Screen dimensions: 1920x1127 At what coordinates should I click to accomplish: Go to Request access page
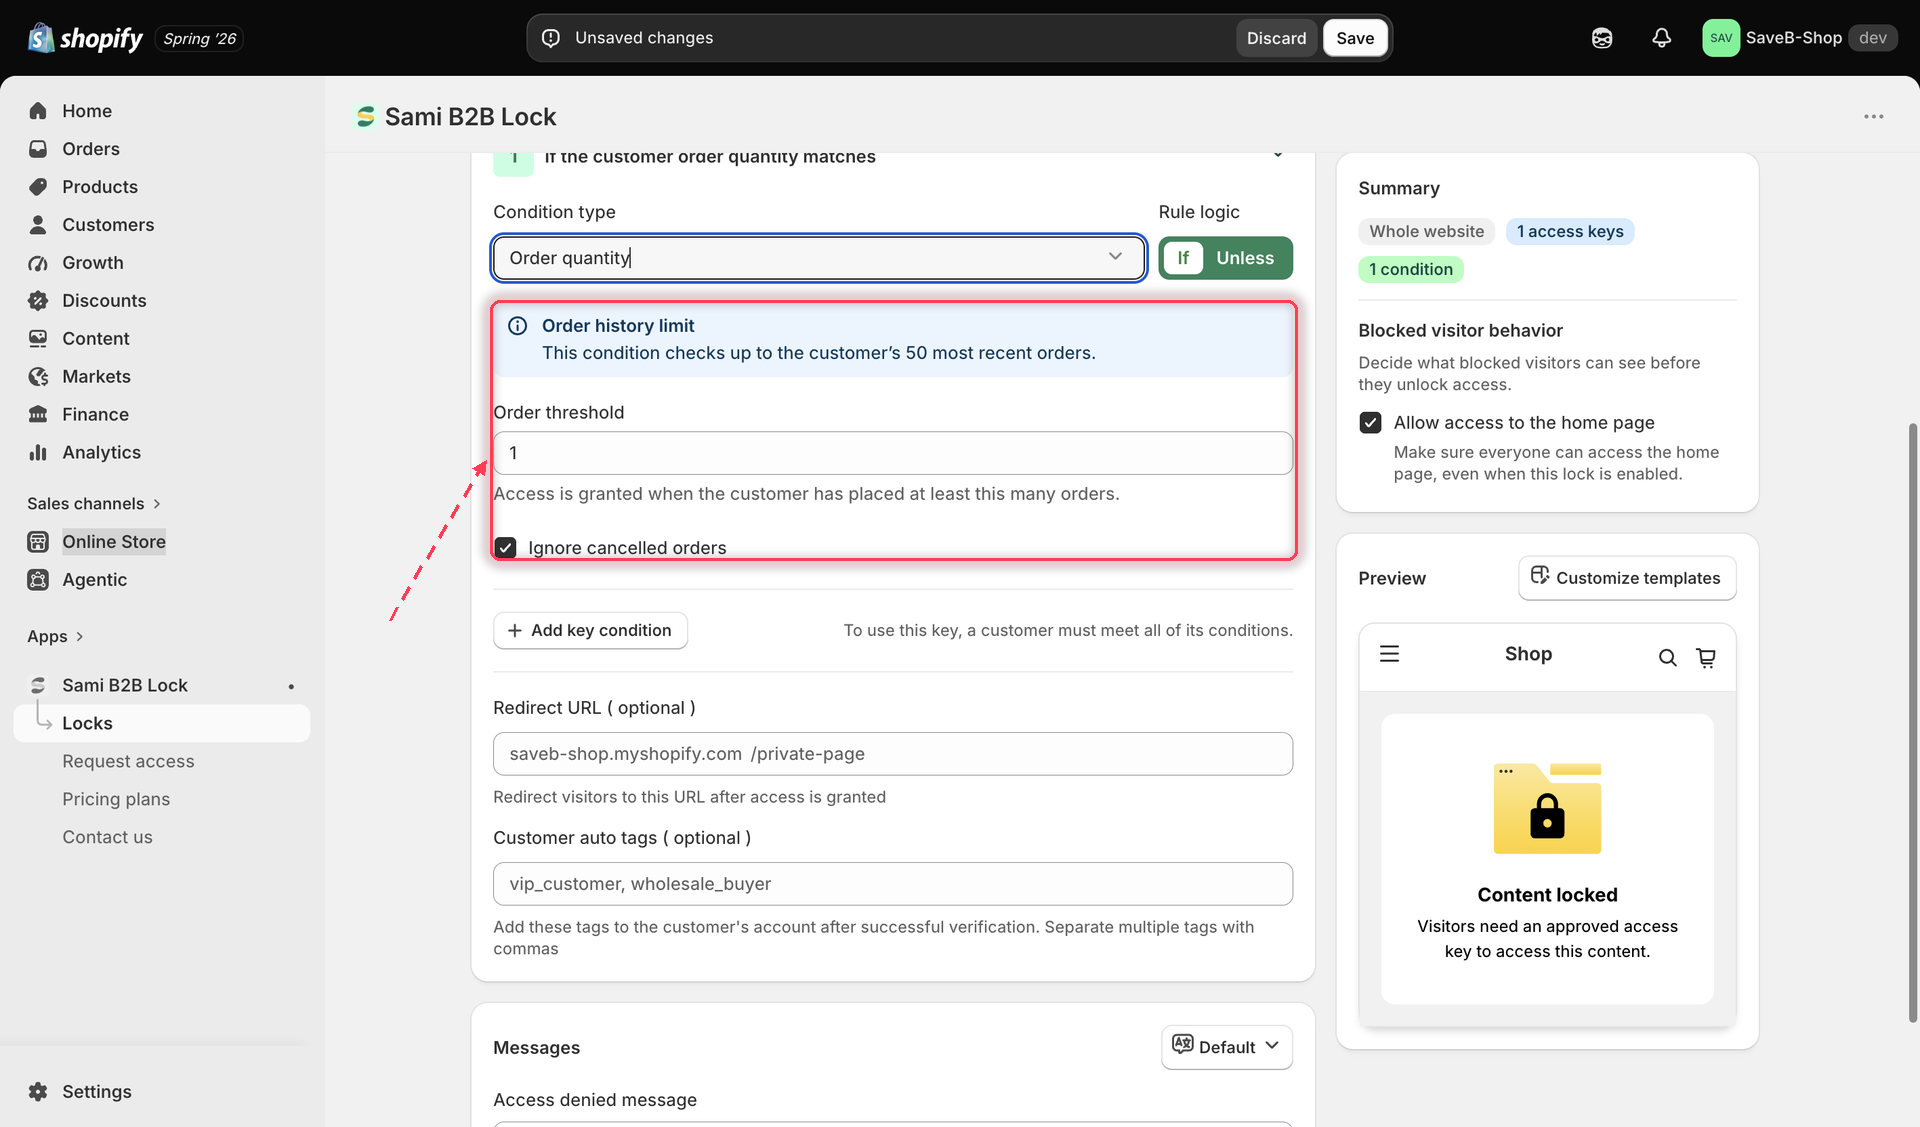128,762
